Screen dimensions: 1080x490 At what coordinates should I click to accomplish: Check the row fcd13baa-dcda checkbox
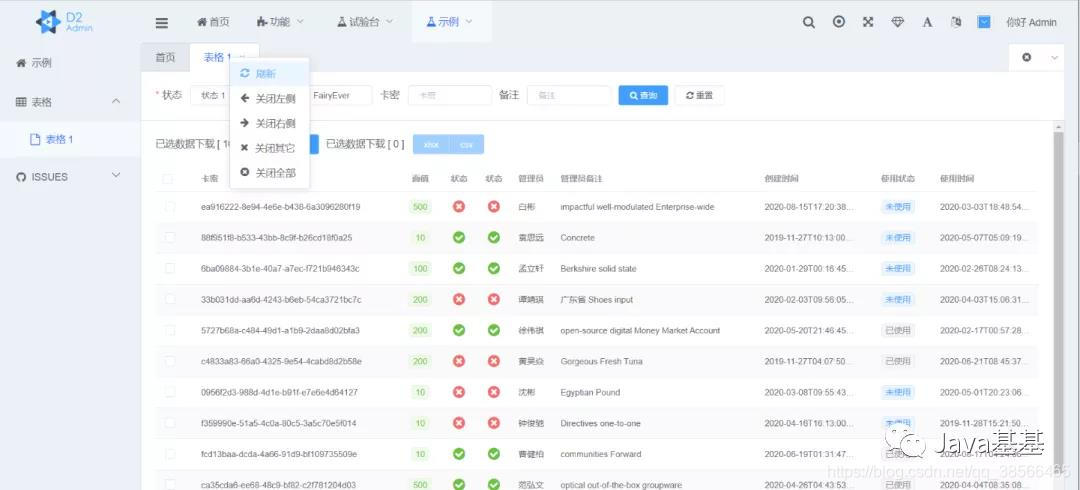[x=169, y=454]
